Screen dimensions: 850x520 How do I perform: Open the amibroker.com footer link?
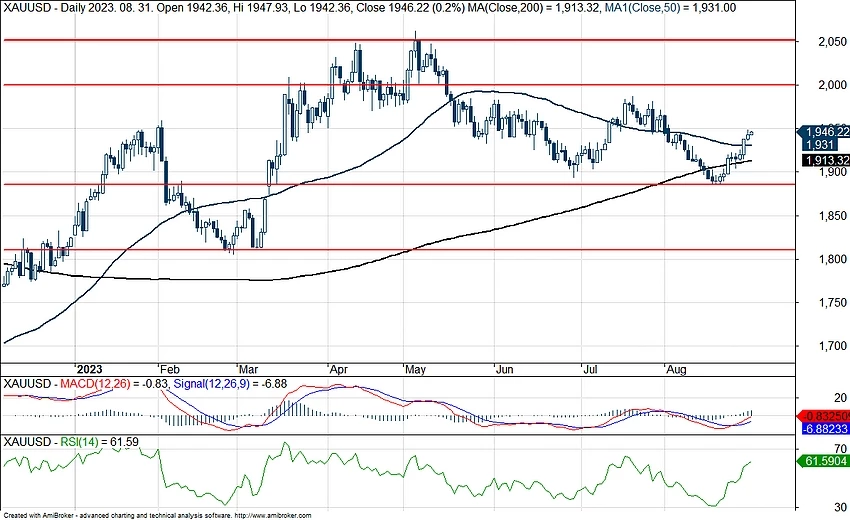274,516
